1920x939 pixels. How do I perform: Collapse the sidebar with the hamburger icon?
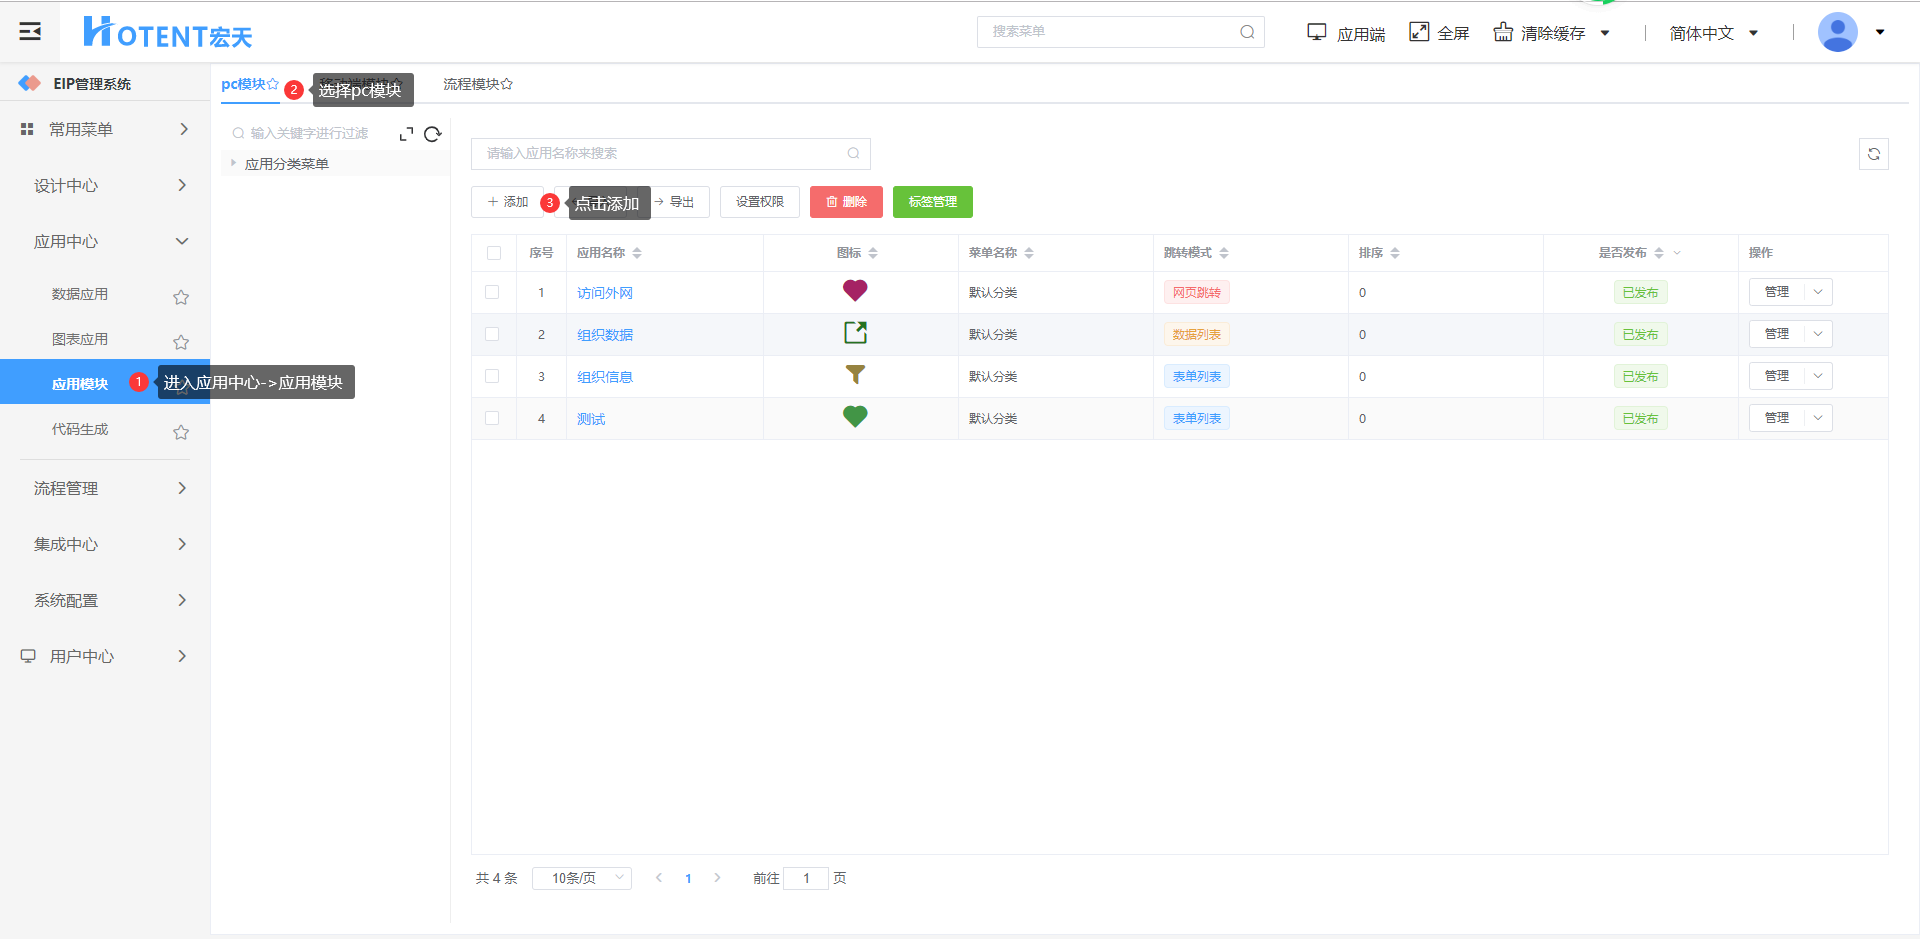pos(30,32)
